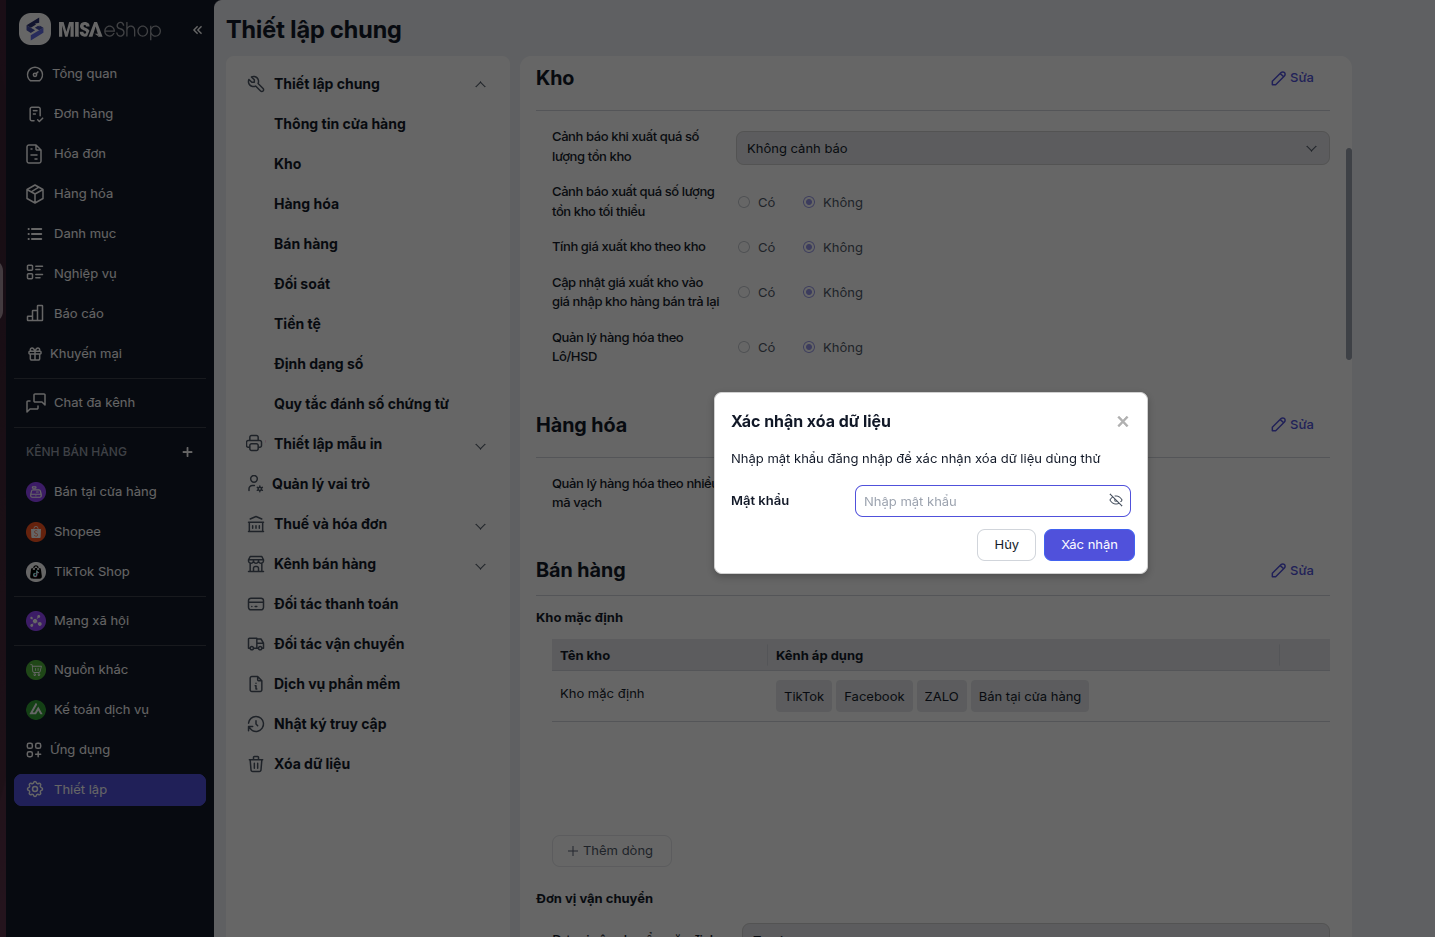Click the Xóa dữ liệu trash icon
Screen dimensions: 1435x937
pos(256,764)
